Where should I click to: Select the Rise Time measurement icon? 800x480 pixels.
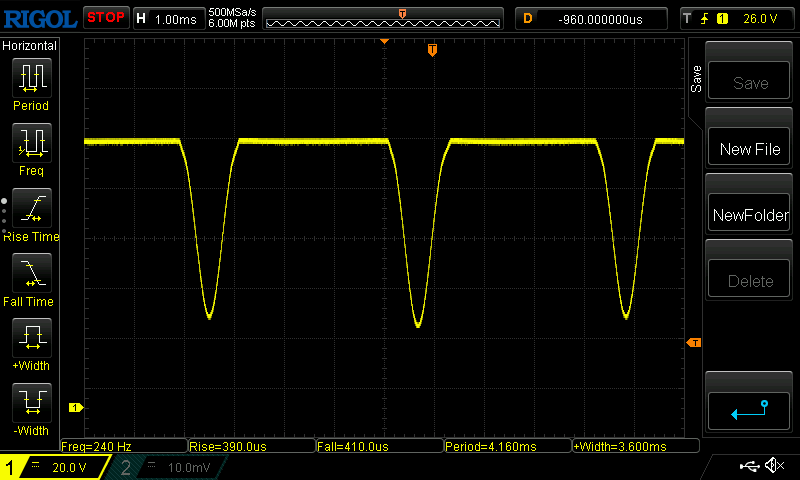[x=32, y=208]
